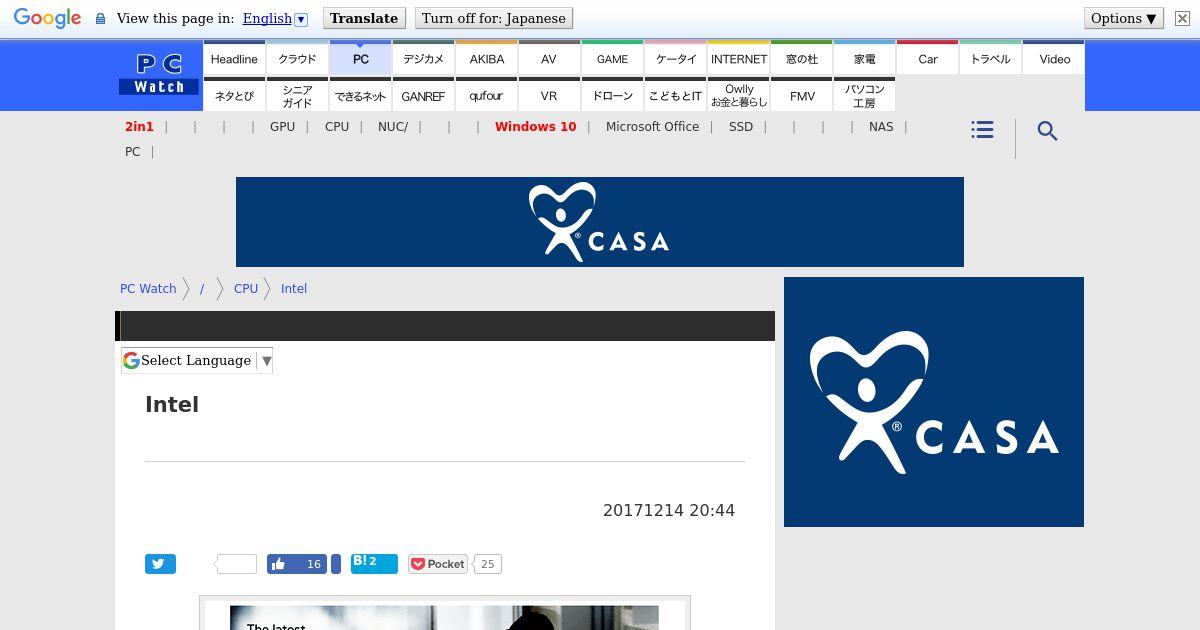Click the NUC/ topic link
The image size is (1200, 630).
point(393,127)
